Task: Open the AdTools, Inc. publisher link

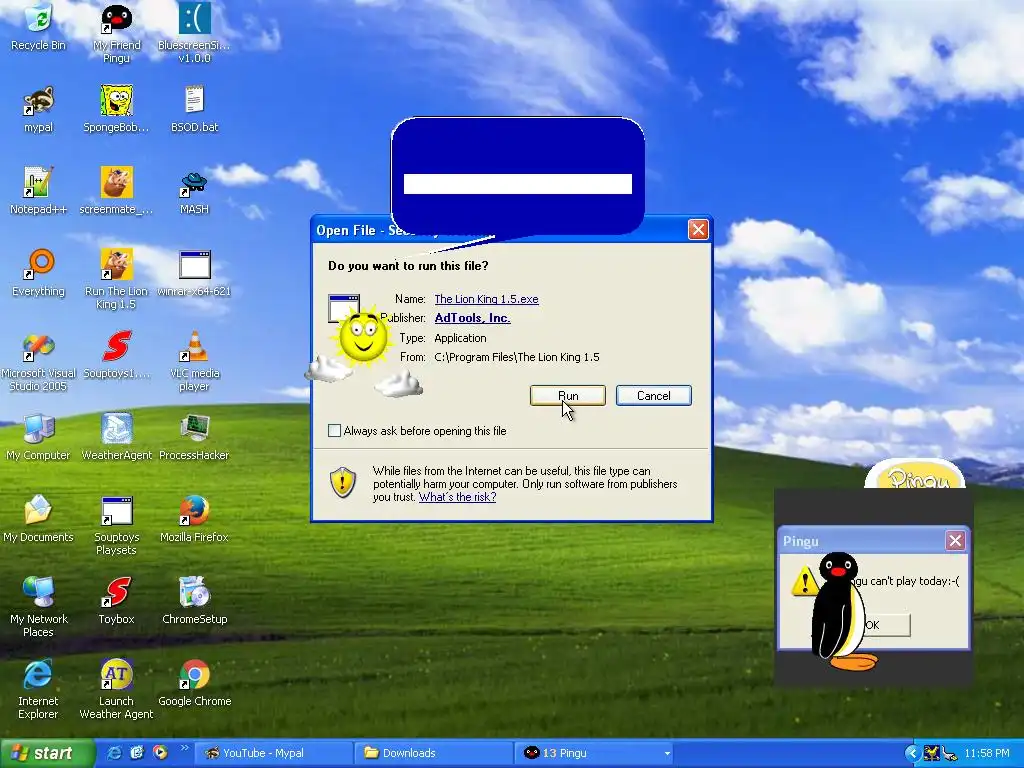Action: tap(472, 317)
